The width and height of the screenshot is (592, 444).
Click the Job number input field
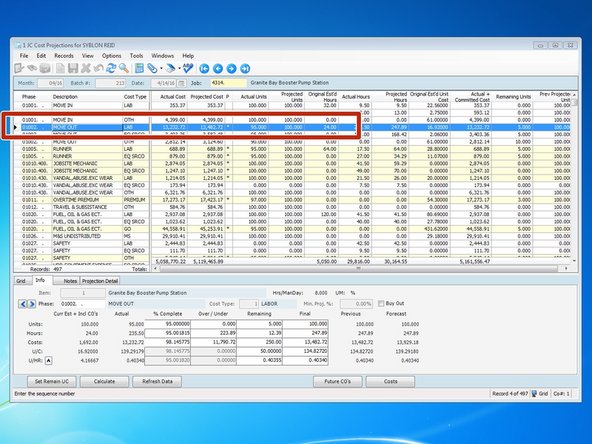coord(228,83)
